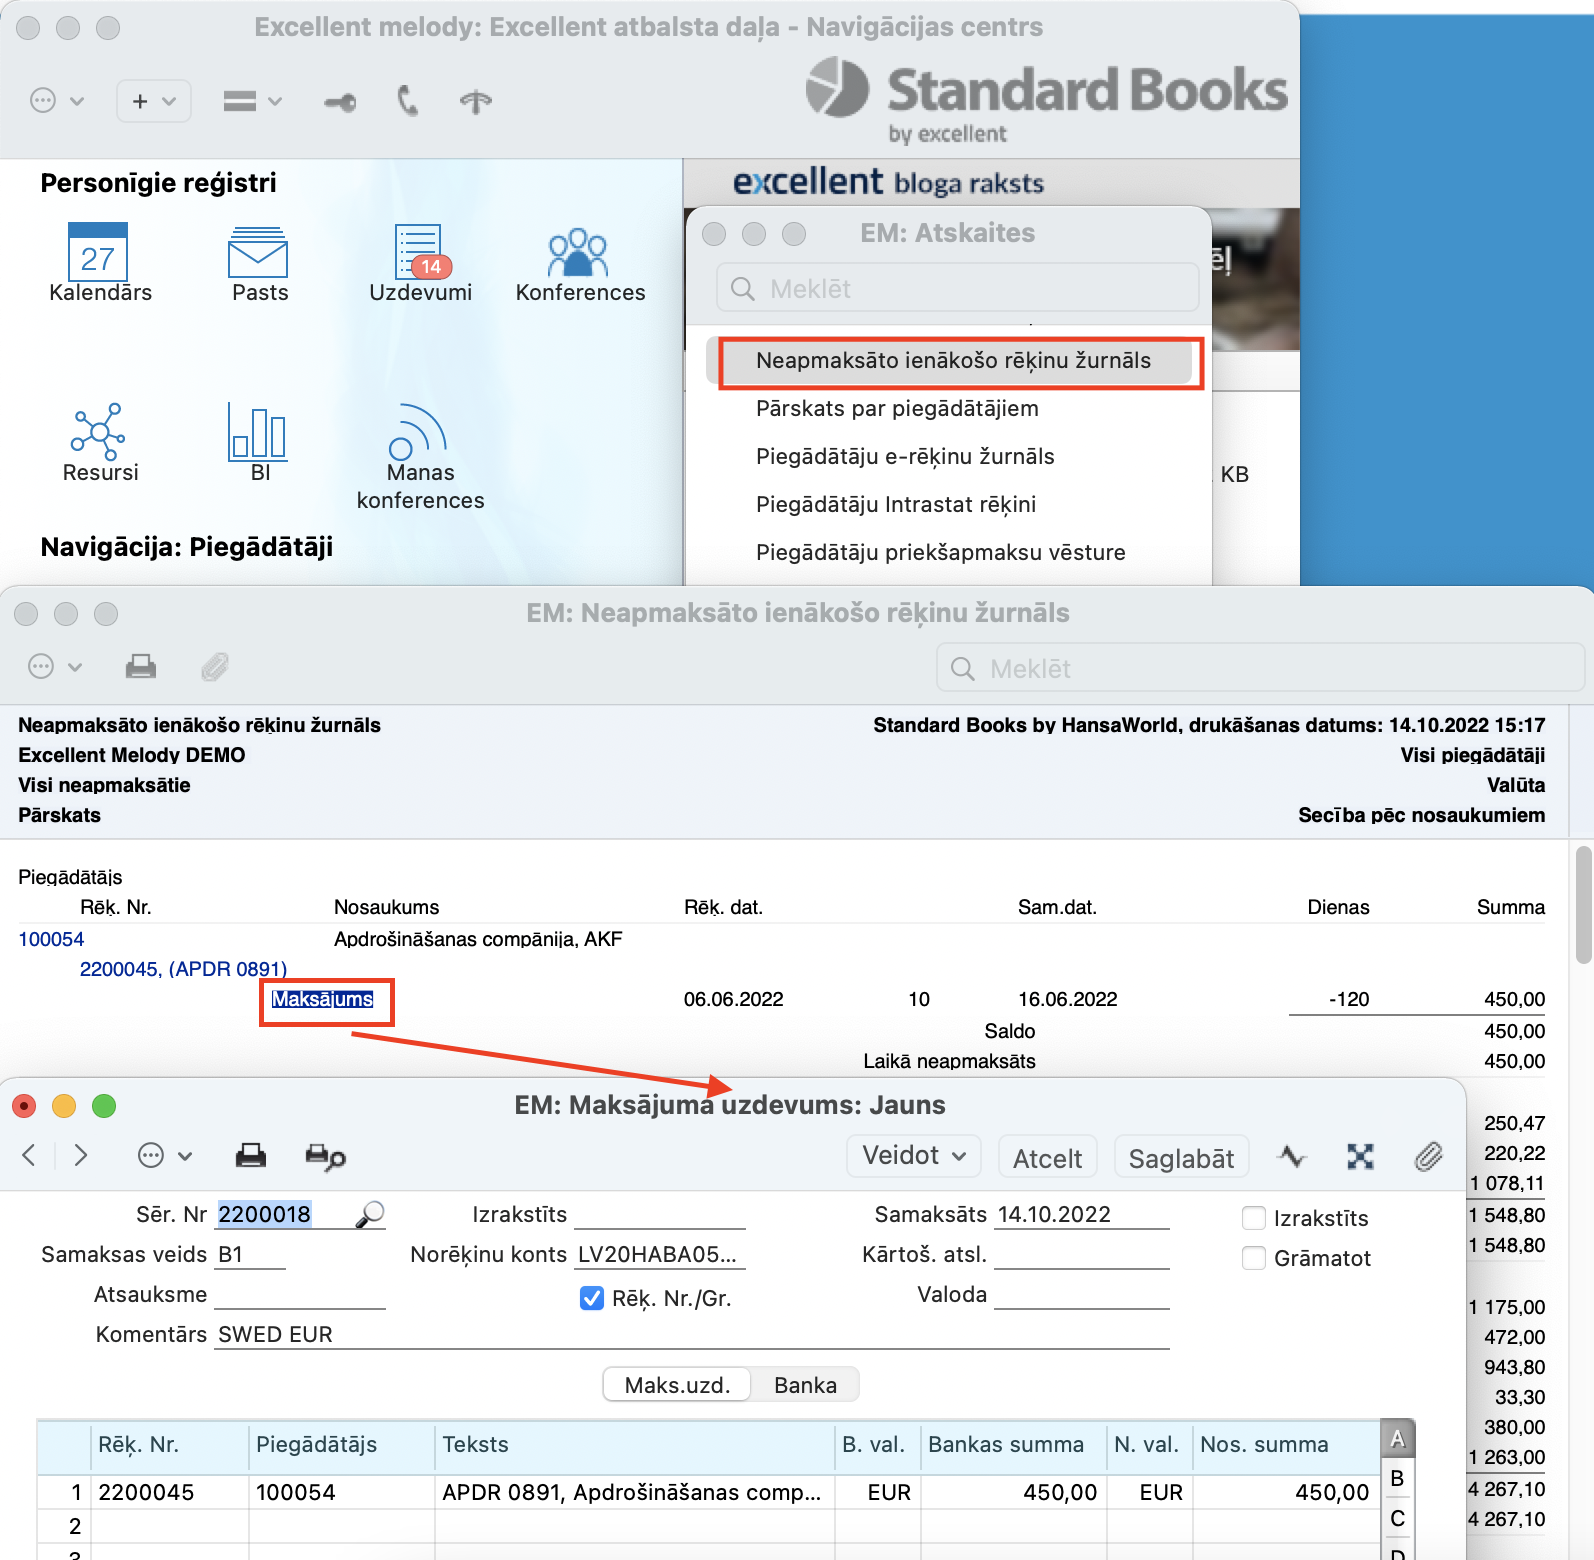
Task: Click the Maksājums link in report
Action: point(323,999)
